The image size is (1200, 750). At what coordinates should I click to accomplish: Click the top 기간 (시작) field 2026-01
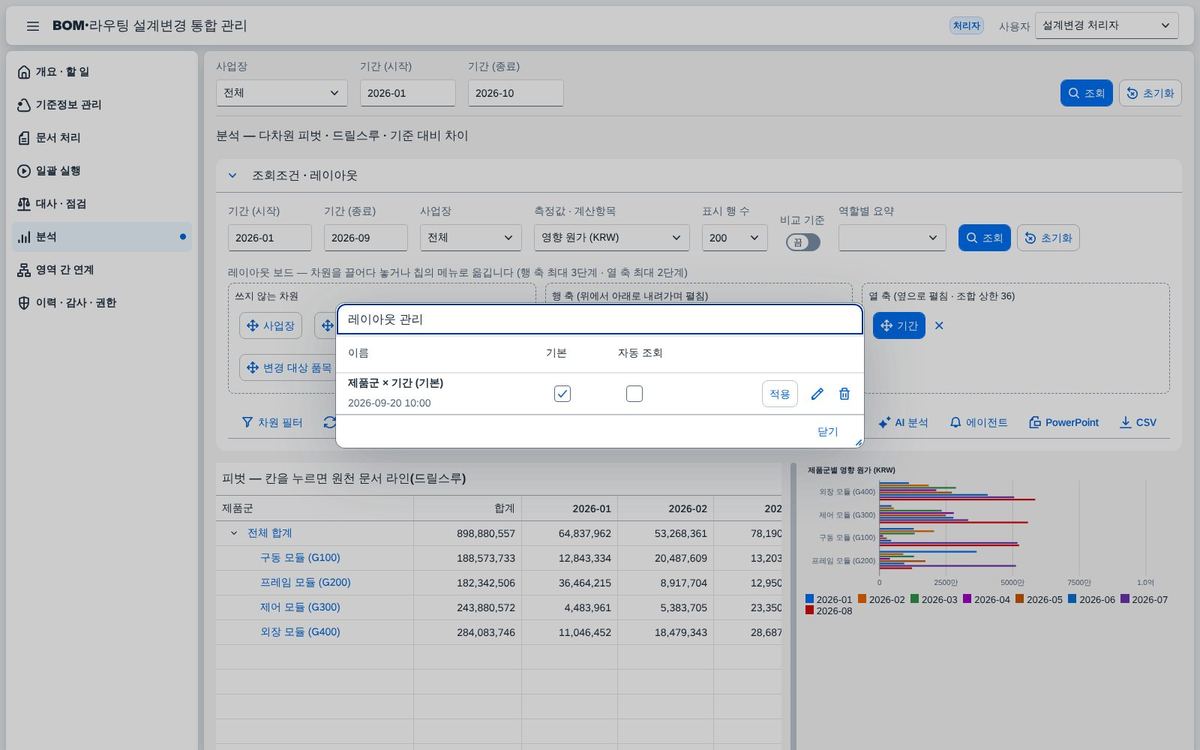(x=408, y=93)
